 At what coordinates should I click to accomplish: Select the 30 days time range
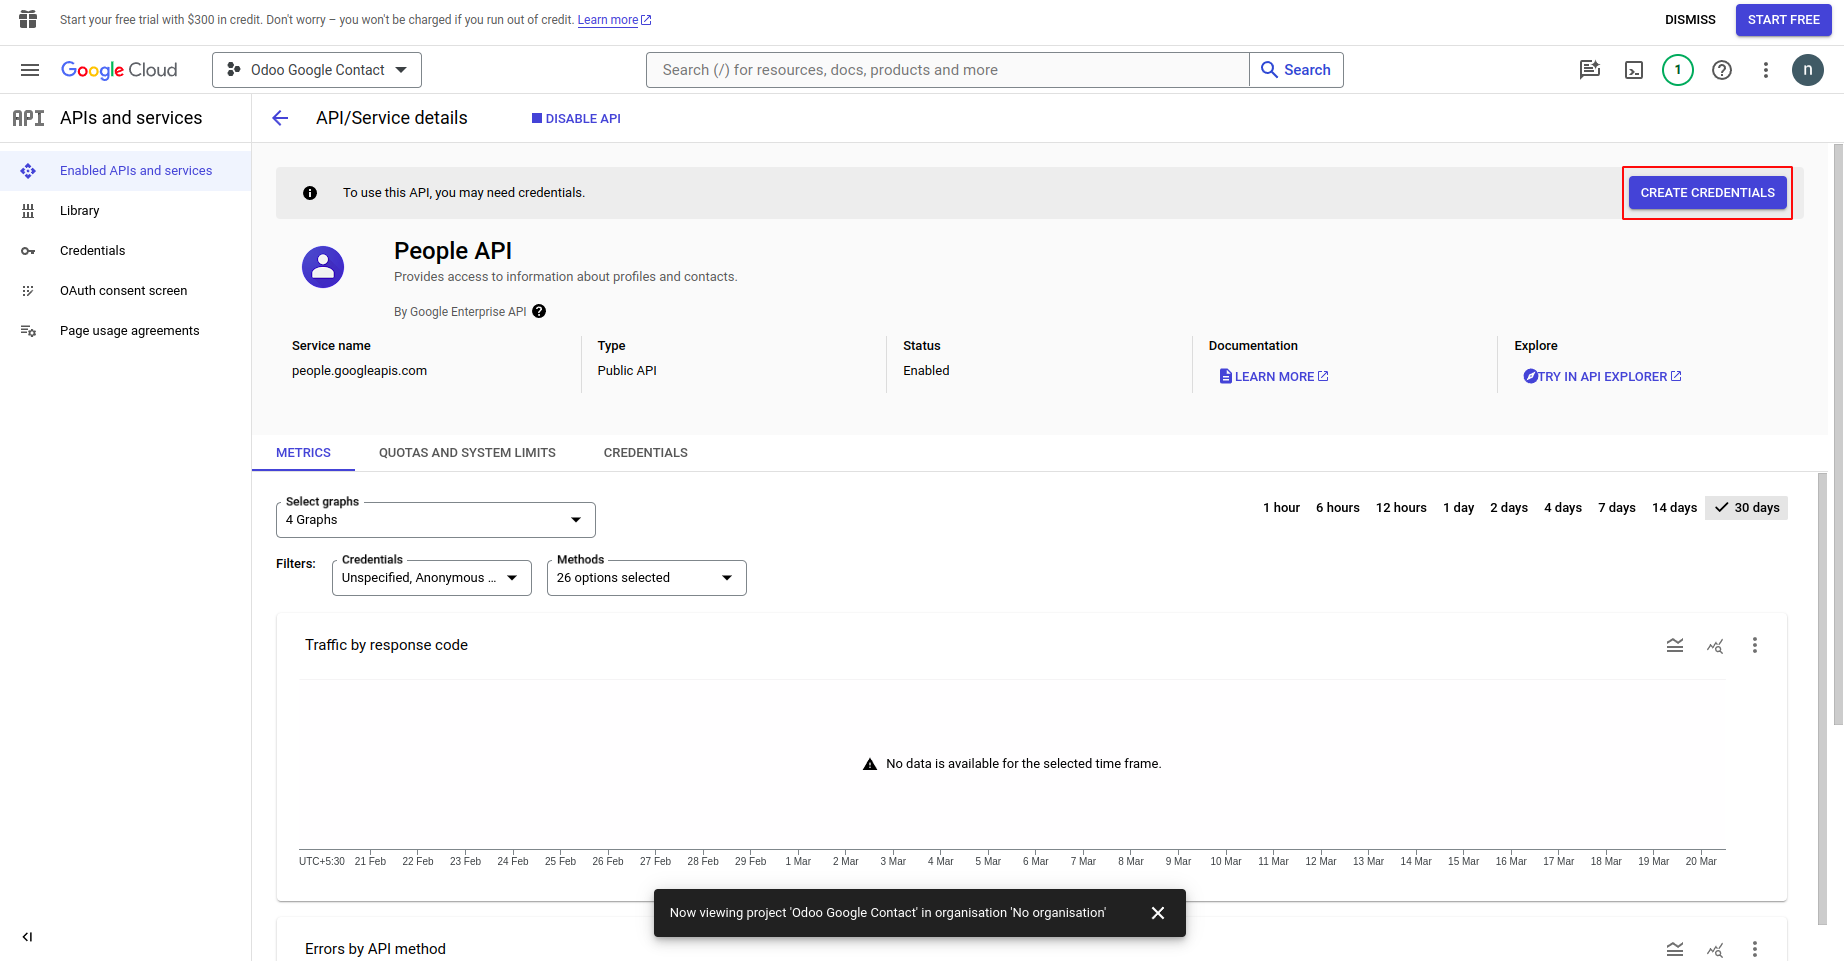(x=1746, y=508)
